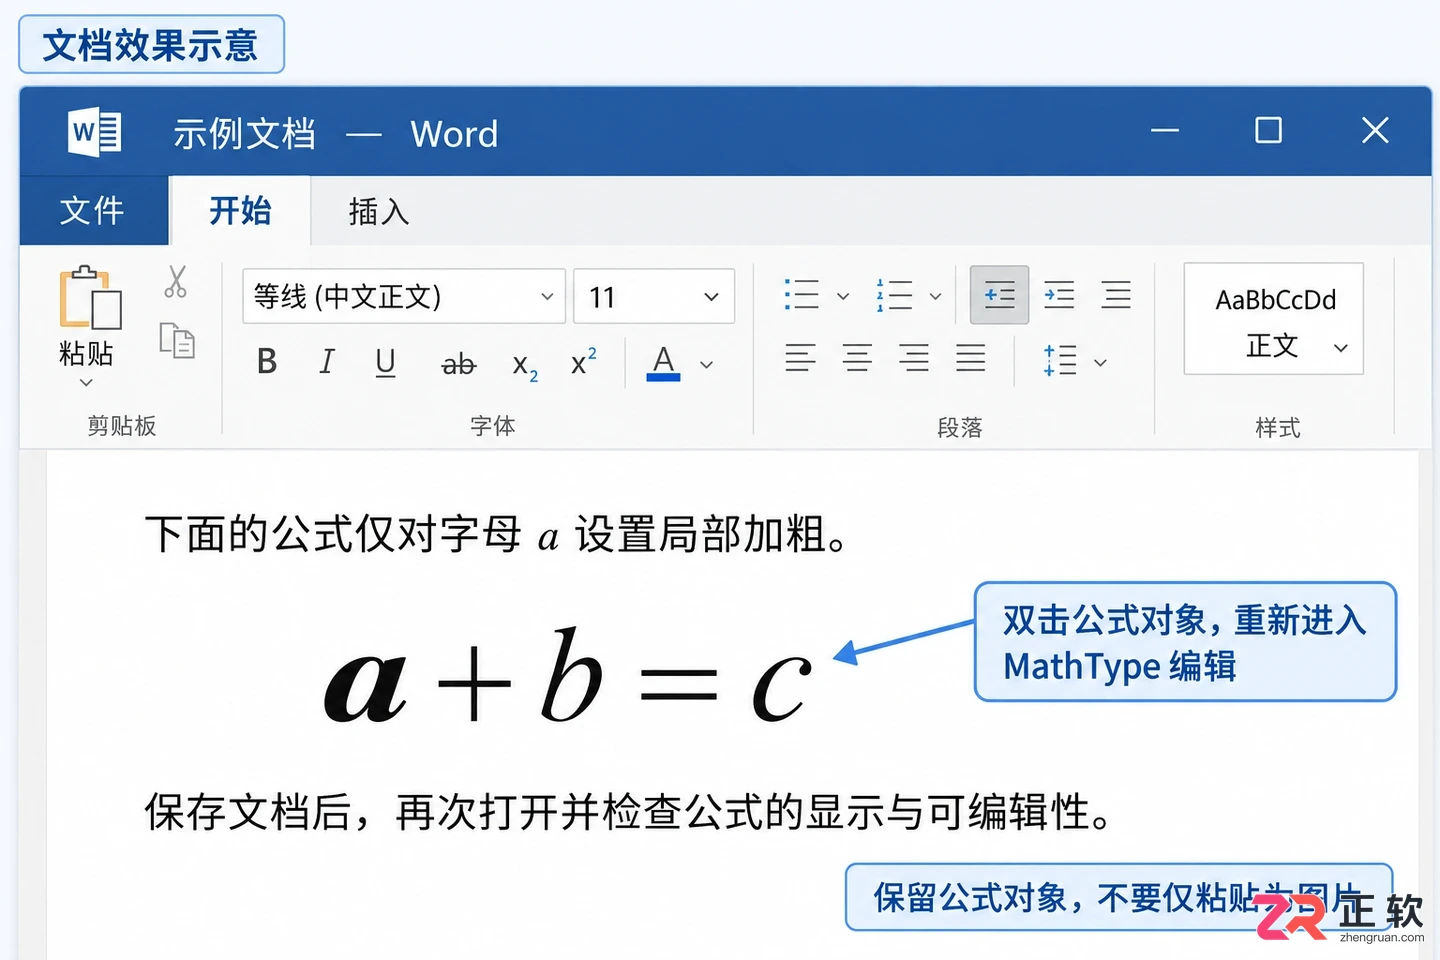Viewport: 1440px width, 960px height.
Task: Open the line spacing options arrow
Action: 1100,362
